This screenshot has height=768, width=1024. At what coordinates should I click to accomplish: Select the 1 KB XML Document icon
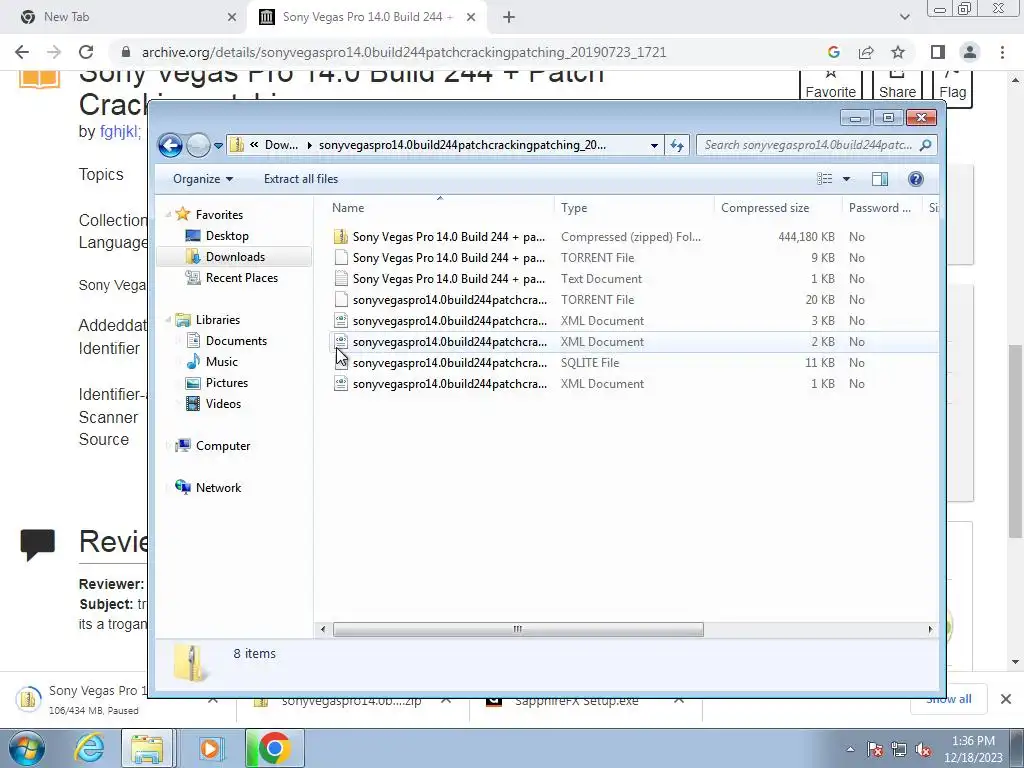(x=340, y=383)
